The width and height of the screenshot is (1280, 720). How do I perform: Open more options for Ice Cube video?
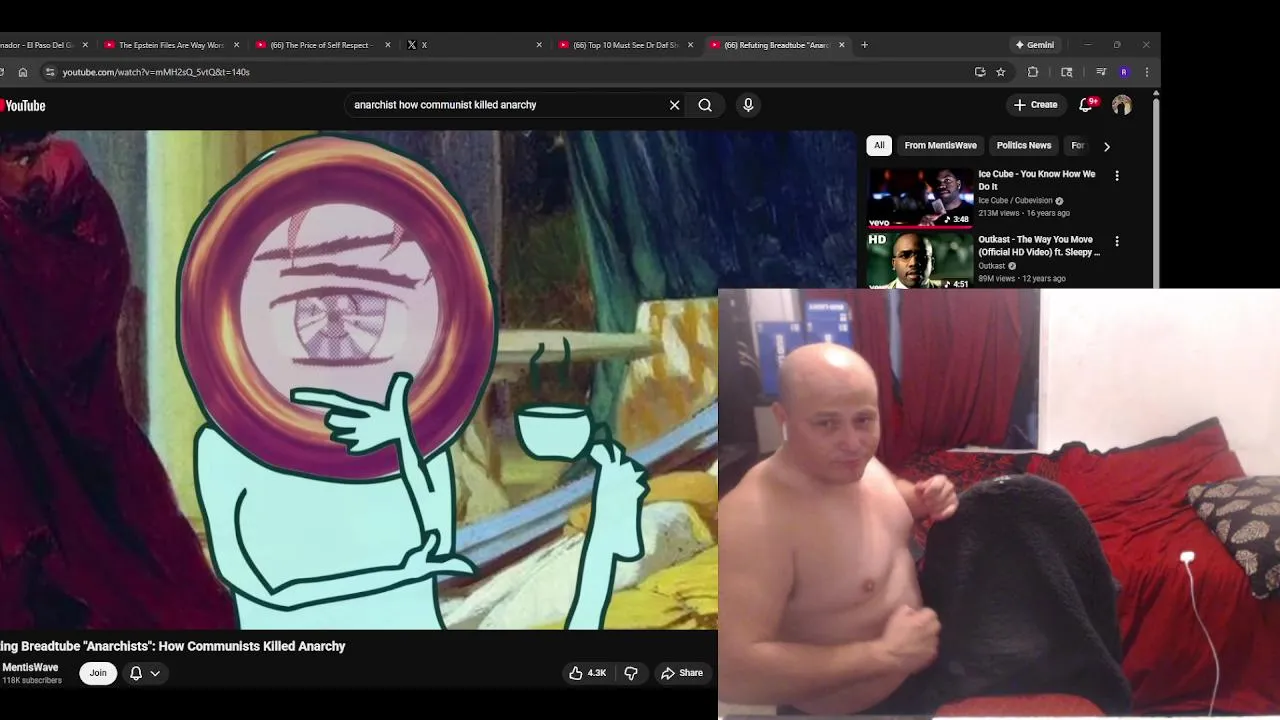[1117, 176]
